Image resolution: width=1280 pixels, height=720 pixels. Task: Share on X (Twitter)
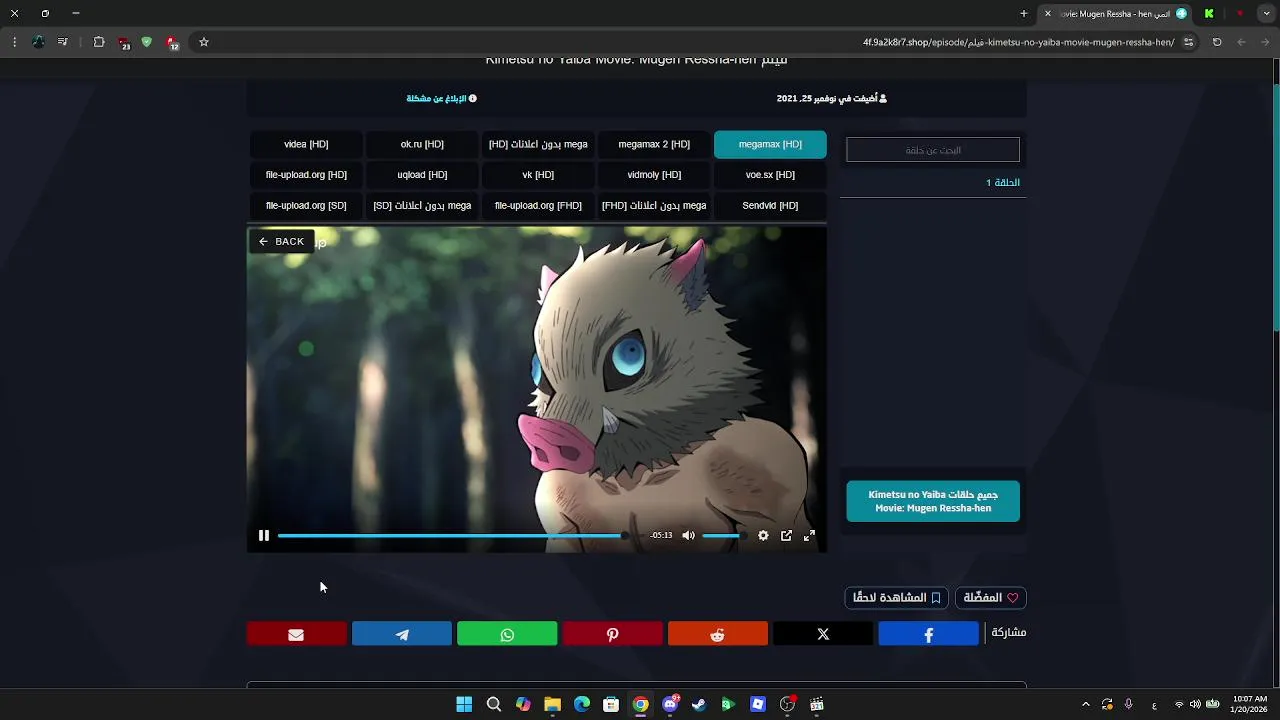[823, 634]
